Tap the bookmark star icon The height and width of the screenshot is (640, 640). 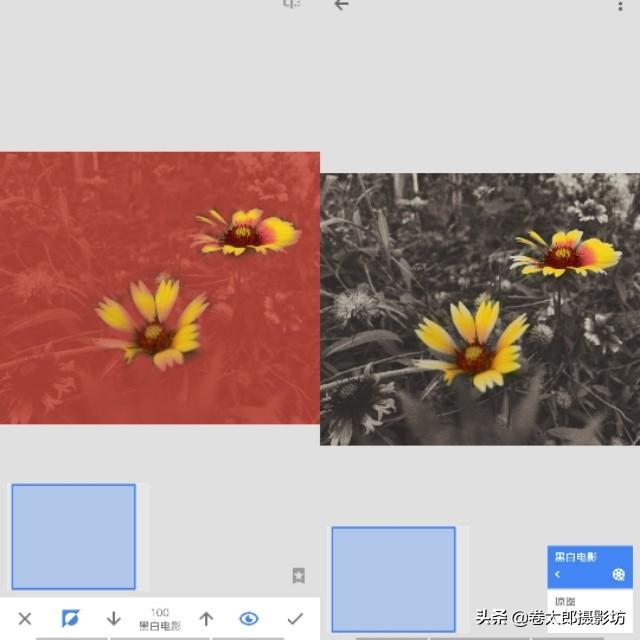(298, 575)
